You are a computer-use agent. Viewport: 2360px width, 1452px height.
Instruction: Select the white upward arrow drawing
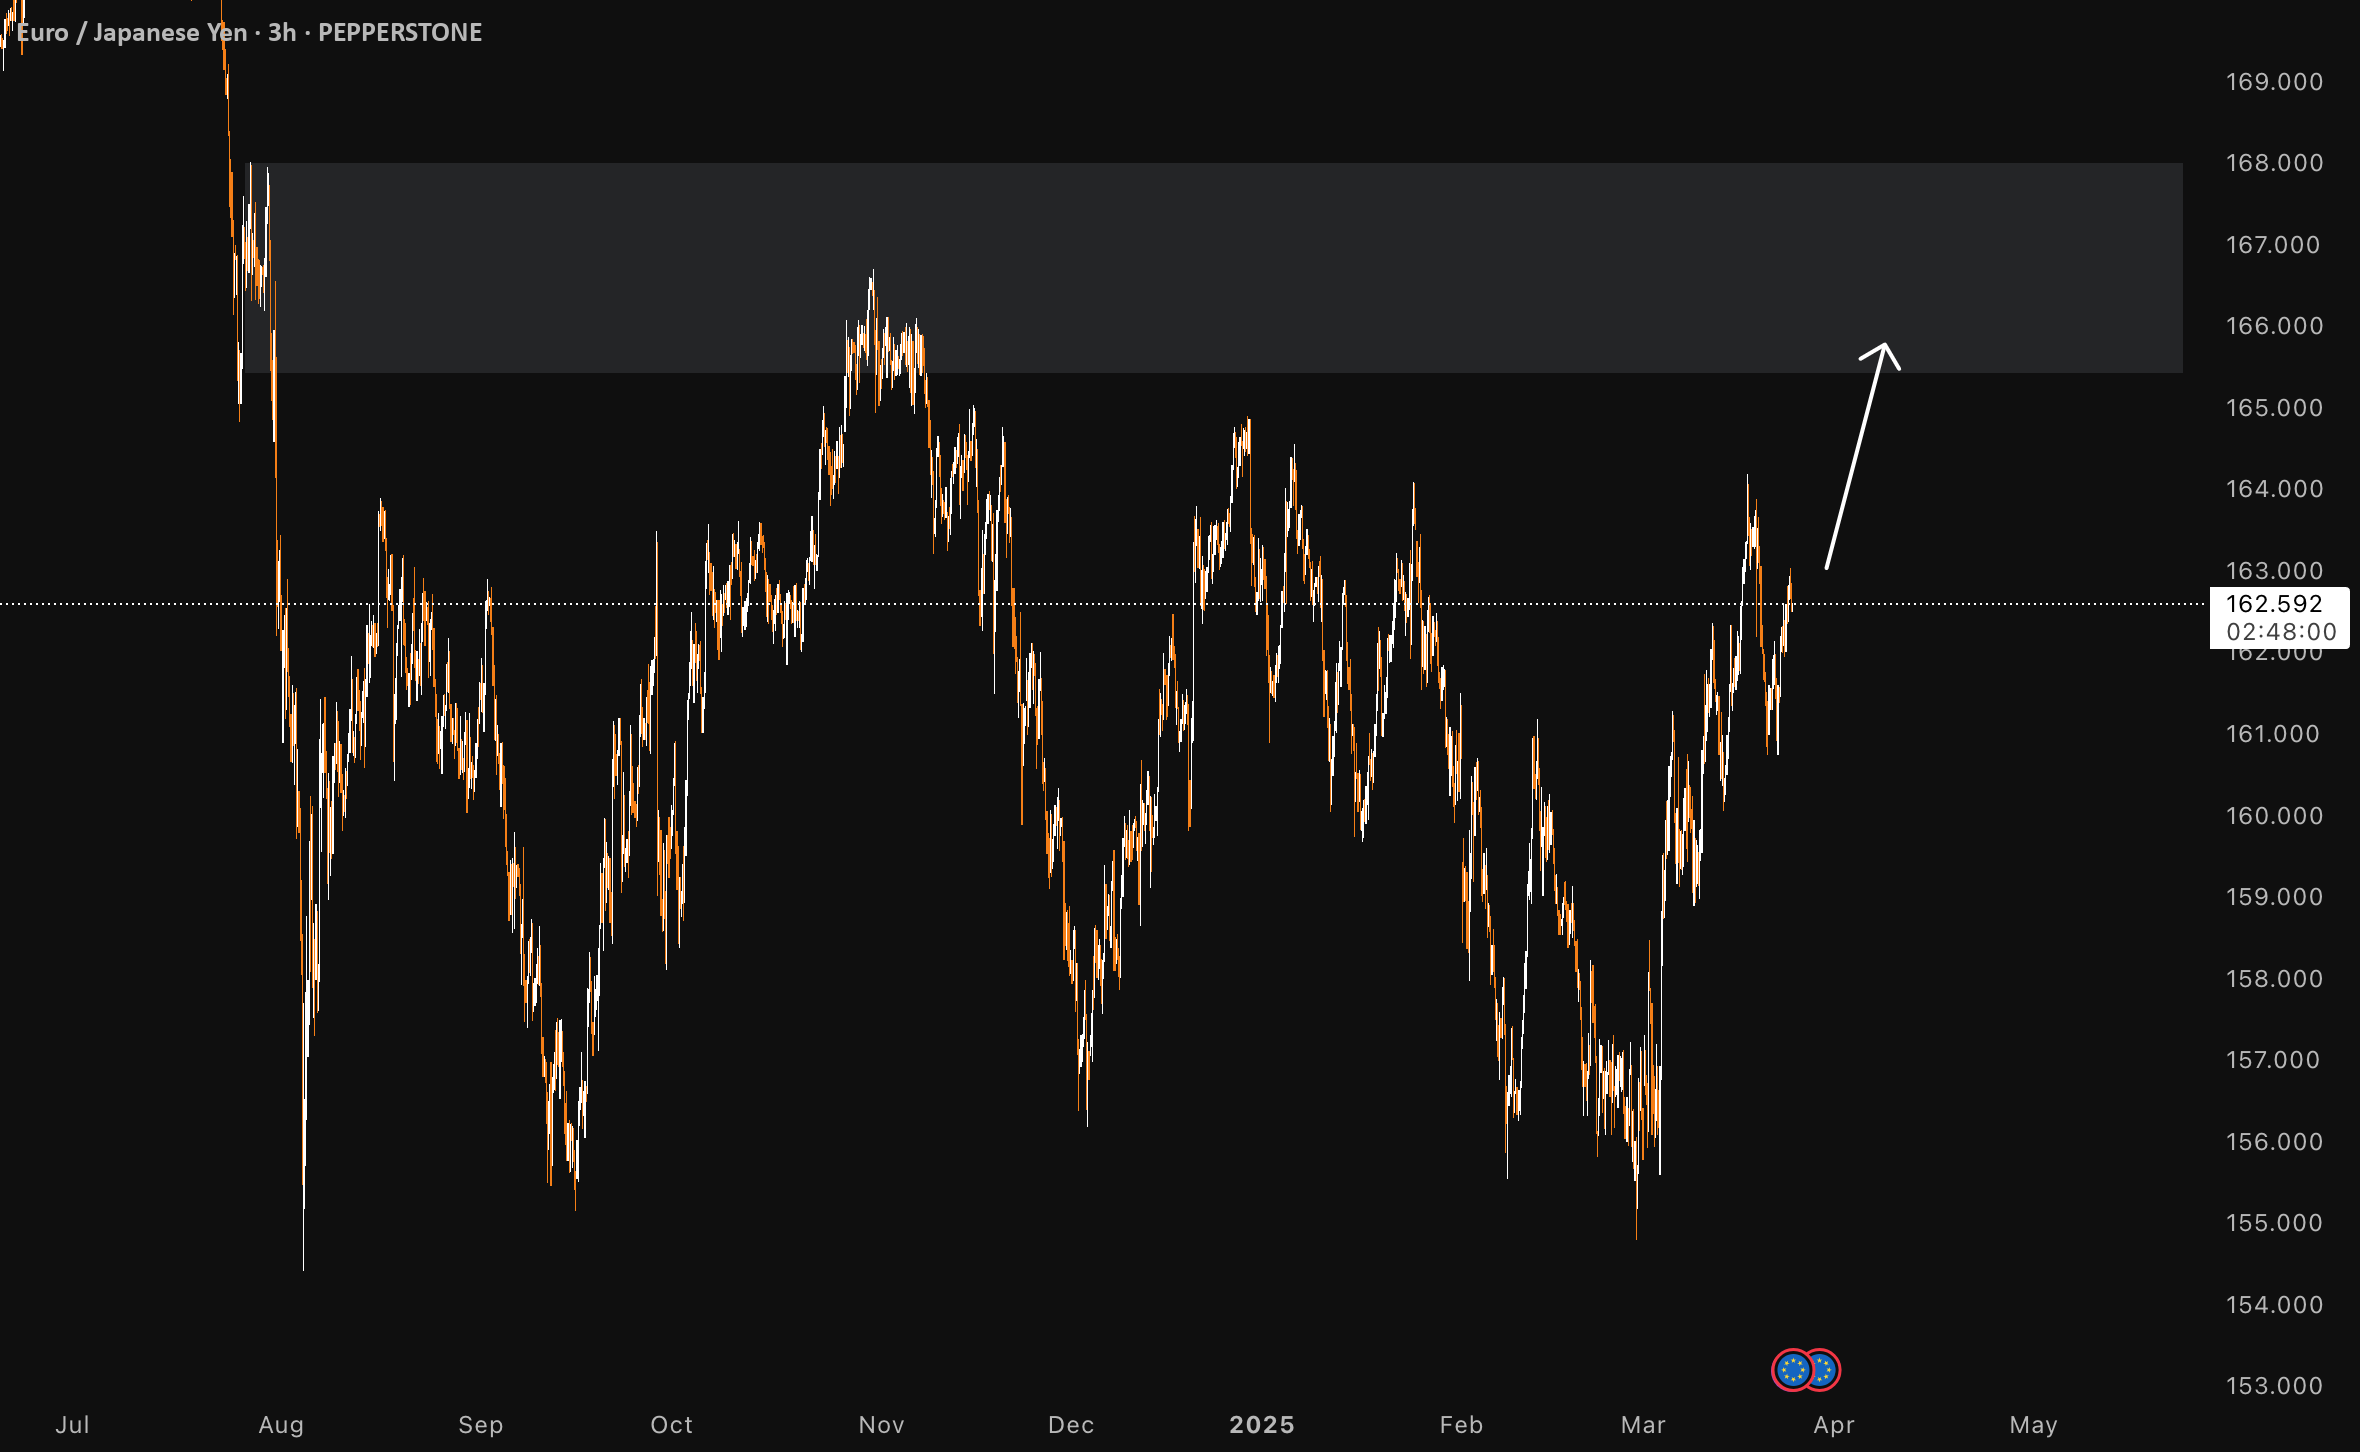click(1862, 456)
